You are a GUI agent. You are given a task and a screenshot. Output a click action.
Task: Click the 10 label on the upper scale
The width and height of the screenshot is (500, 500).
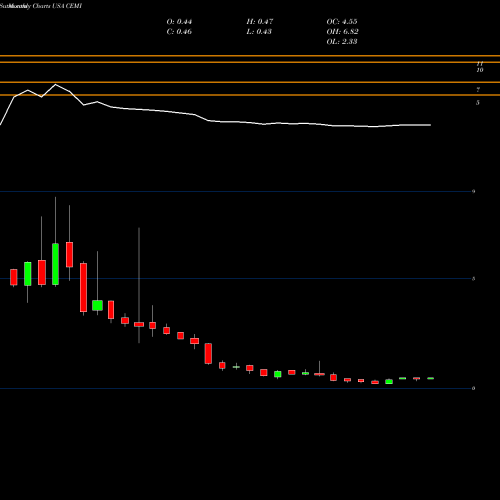(480, 70)
